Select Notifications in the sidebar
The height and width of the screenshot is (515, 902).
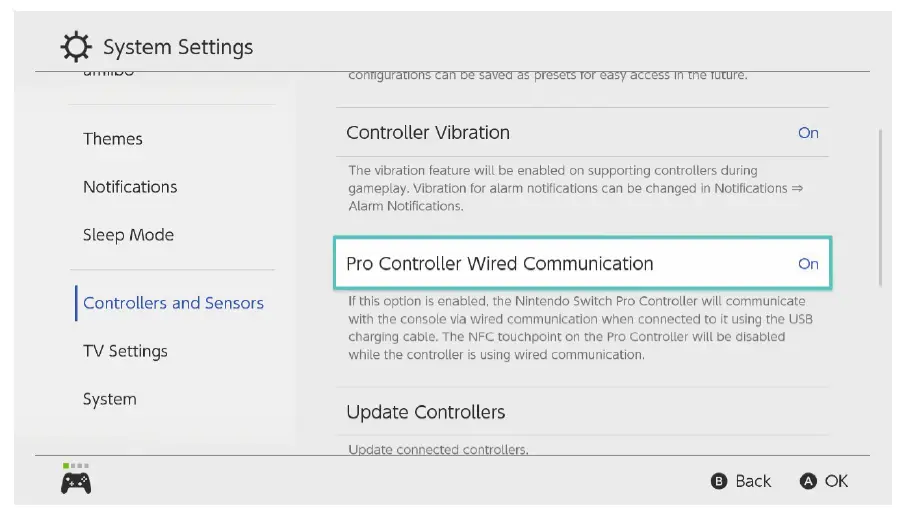(x=130, y=187)
